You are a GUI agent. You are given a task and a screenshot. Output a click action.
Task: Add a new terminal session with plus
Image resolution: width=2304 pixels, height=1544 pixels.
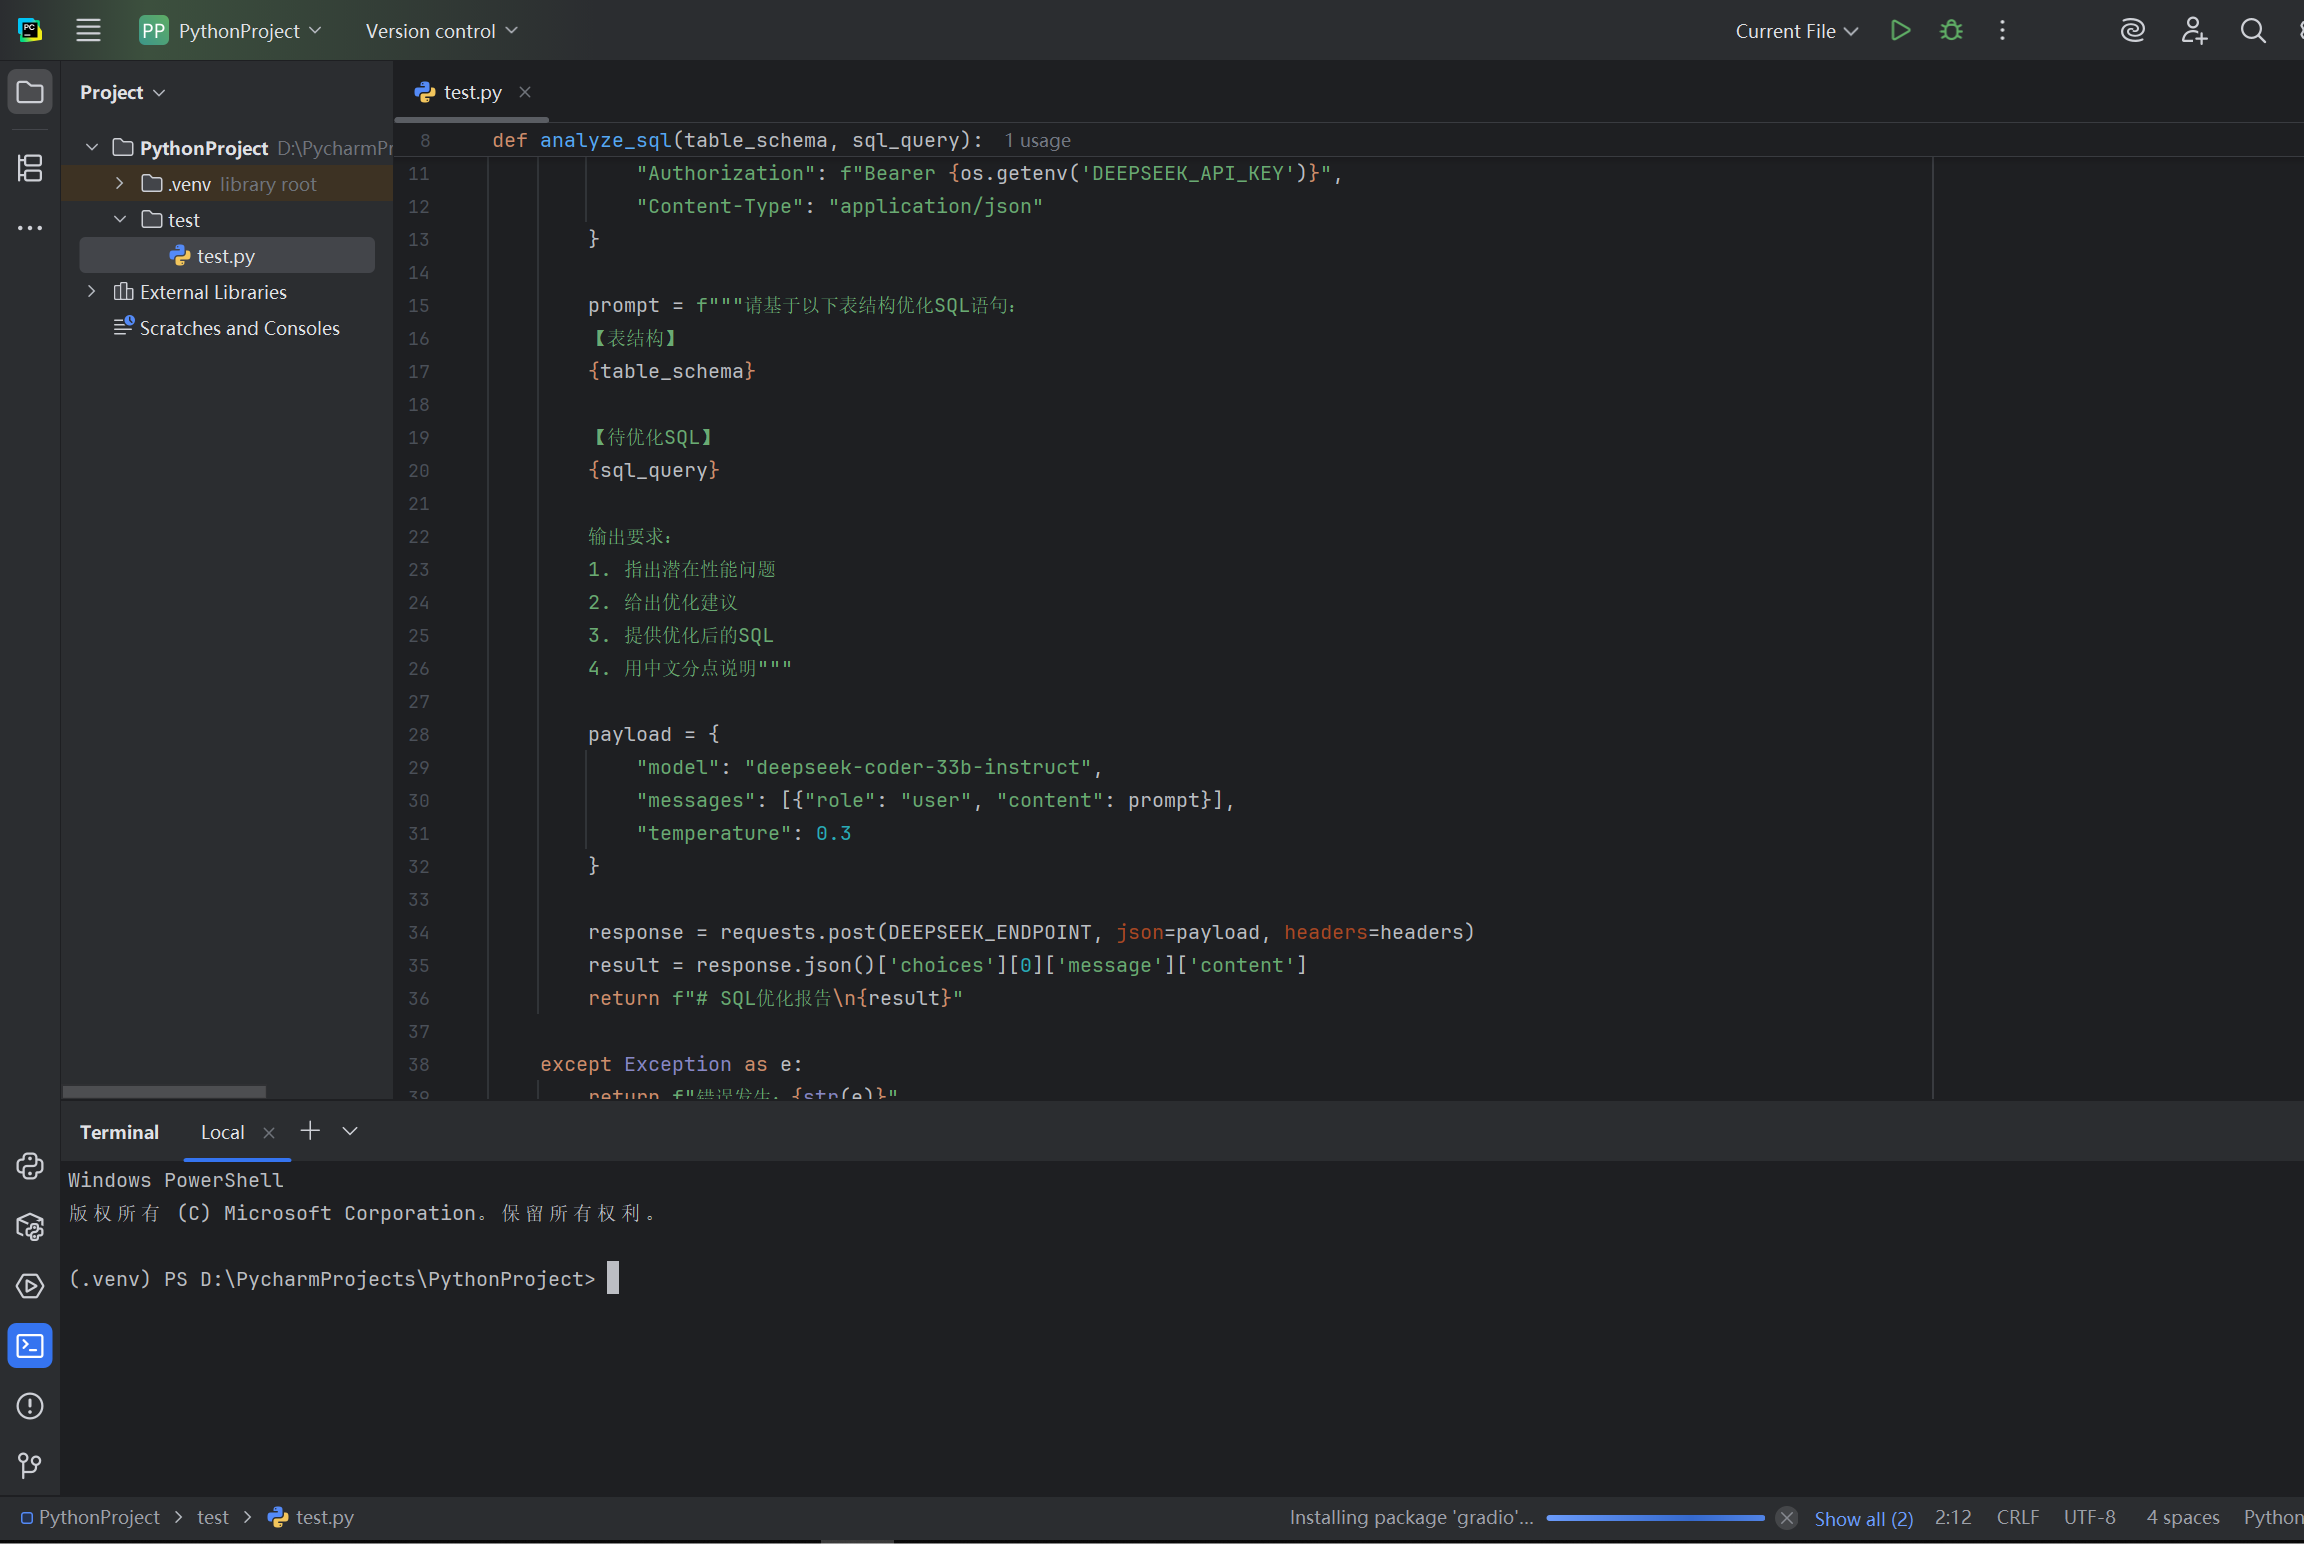point(310,1131)
